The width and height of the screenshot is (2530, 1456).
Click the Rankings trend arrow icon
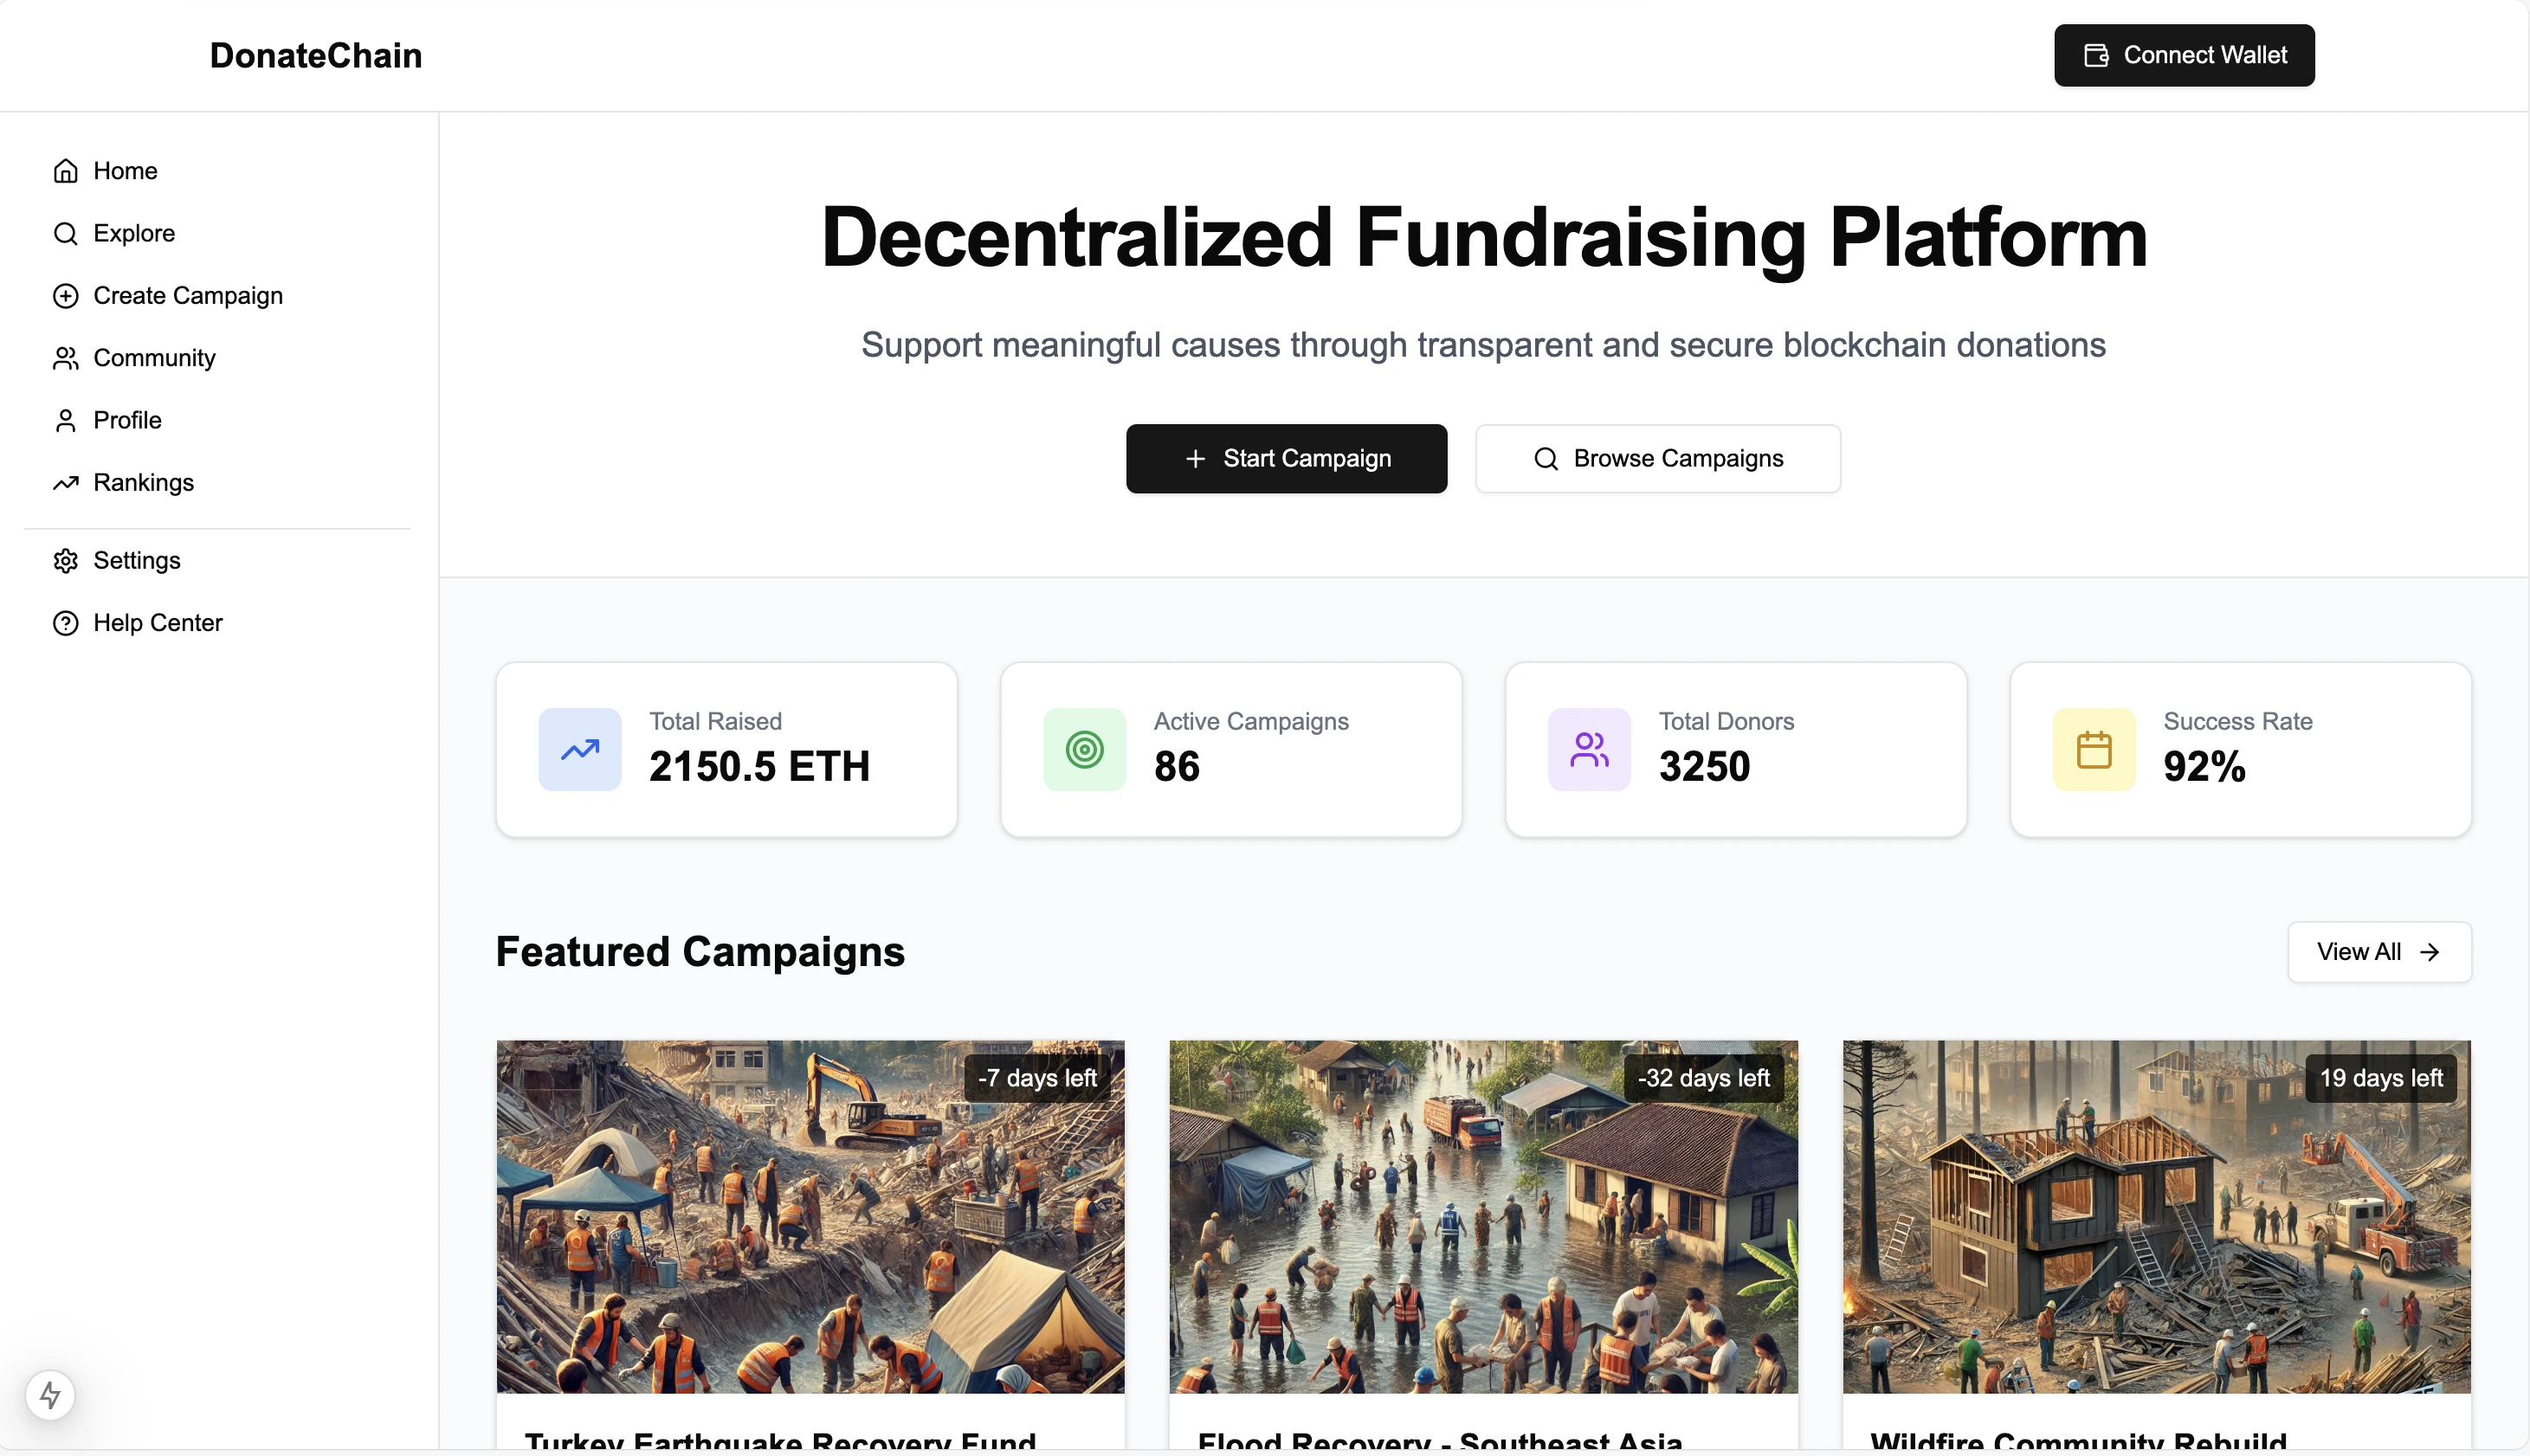click(x=66, y=483)
